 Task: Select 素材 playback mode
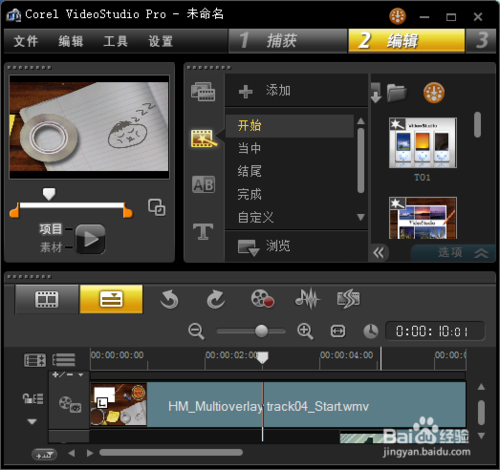pyautogui.click(x=51, y=247)
